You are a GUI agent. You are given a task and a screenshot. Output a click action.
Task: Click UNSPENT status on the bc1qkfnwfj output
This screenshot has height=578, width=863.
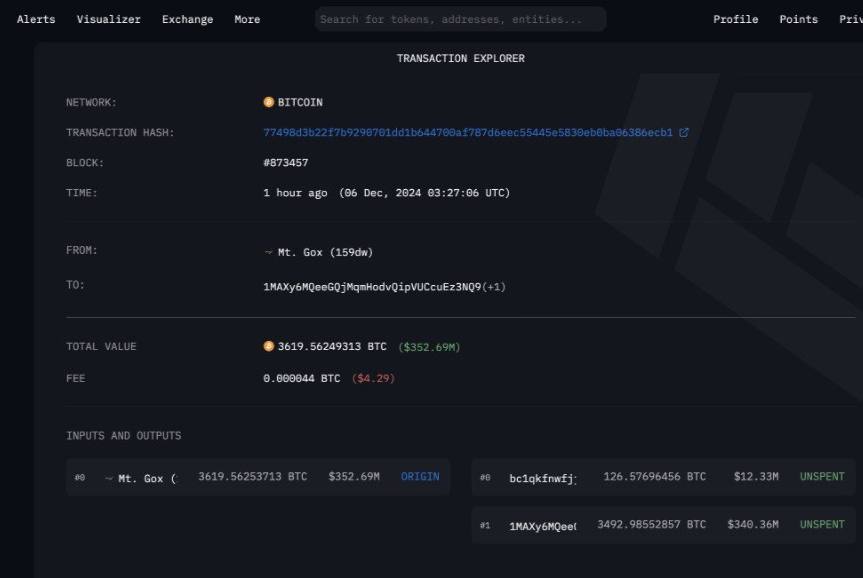[822, 477]
